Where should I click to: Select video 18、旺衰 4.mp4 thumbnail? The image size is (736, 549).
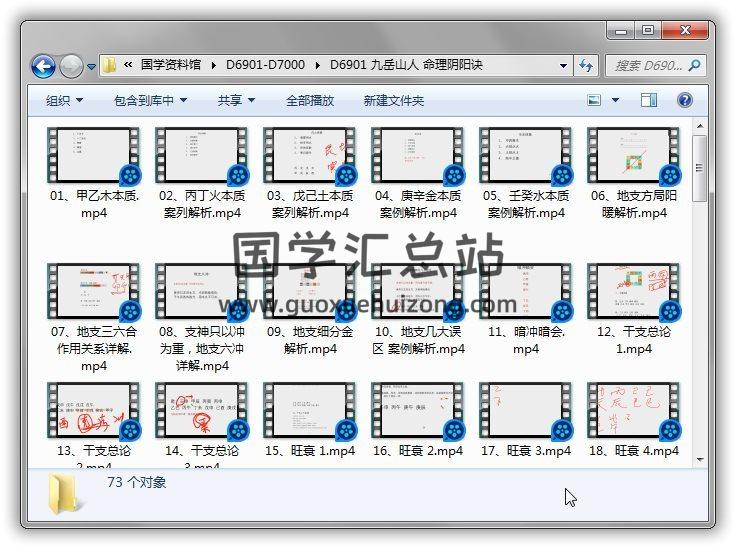(x=633, y=411)
